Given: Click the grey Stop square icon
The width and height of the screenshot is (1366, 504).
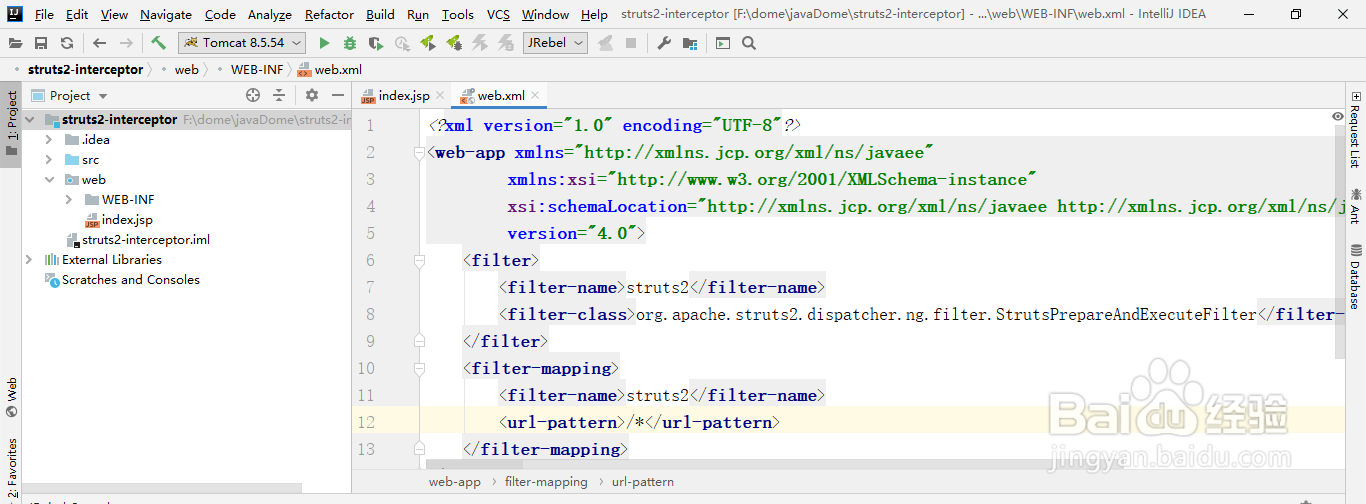Looking at the screenshot, I should (x=631, y=43).
